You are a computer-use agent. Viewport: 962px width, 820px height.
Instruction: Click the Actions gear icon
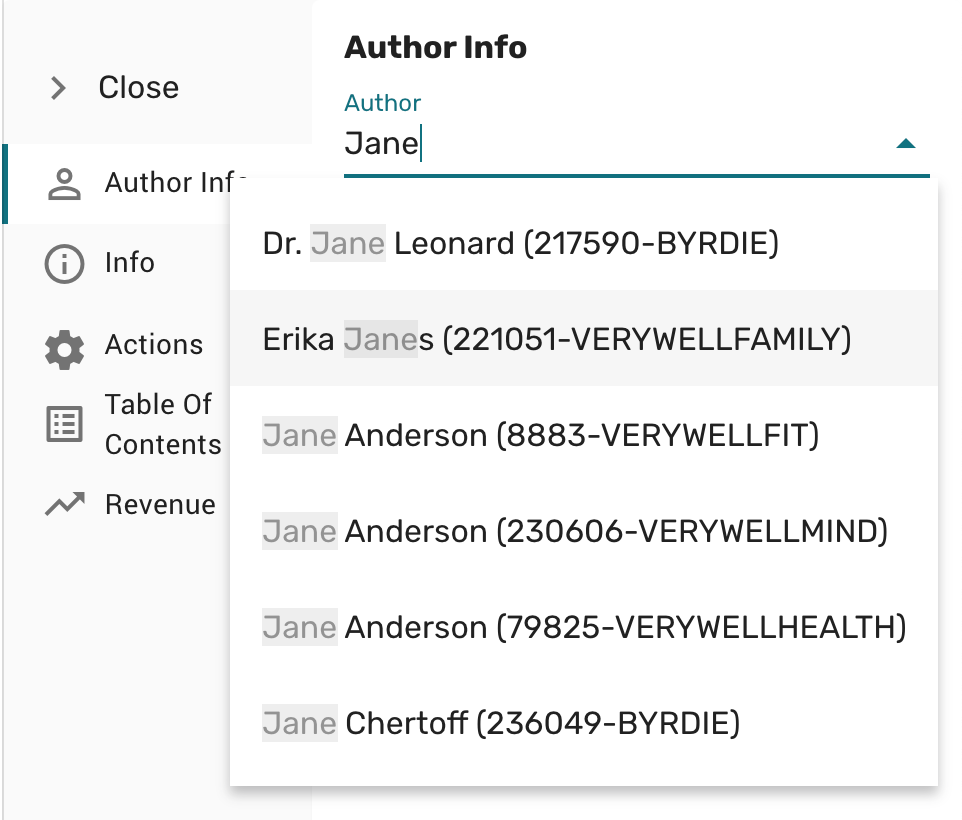click(x=65, y=346)
